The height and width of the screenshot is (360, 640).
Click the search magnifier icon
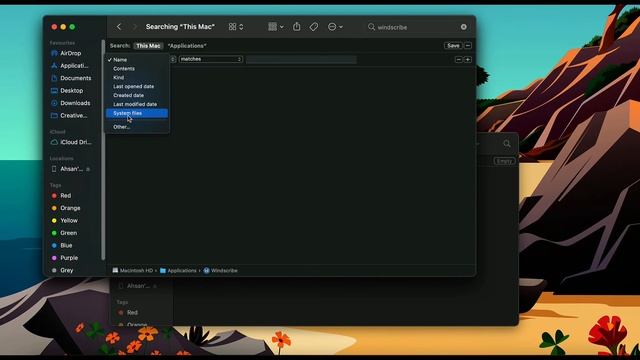click(371, 27)
